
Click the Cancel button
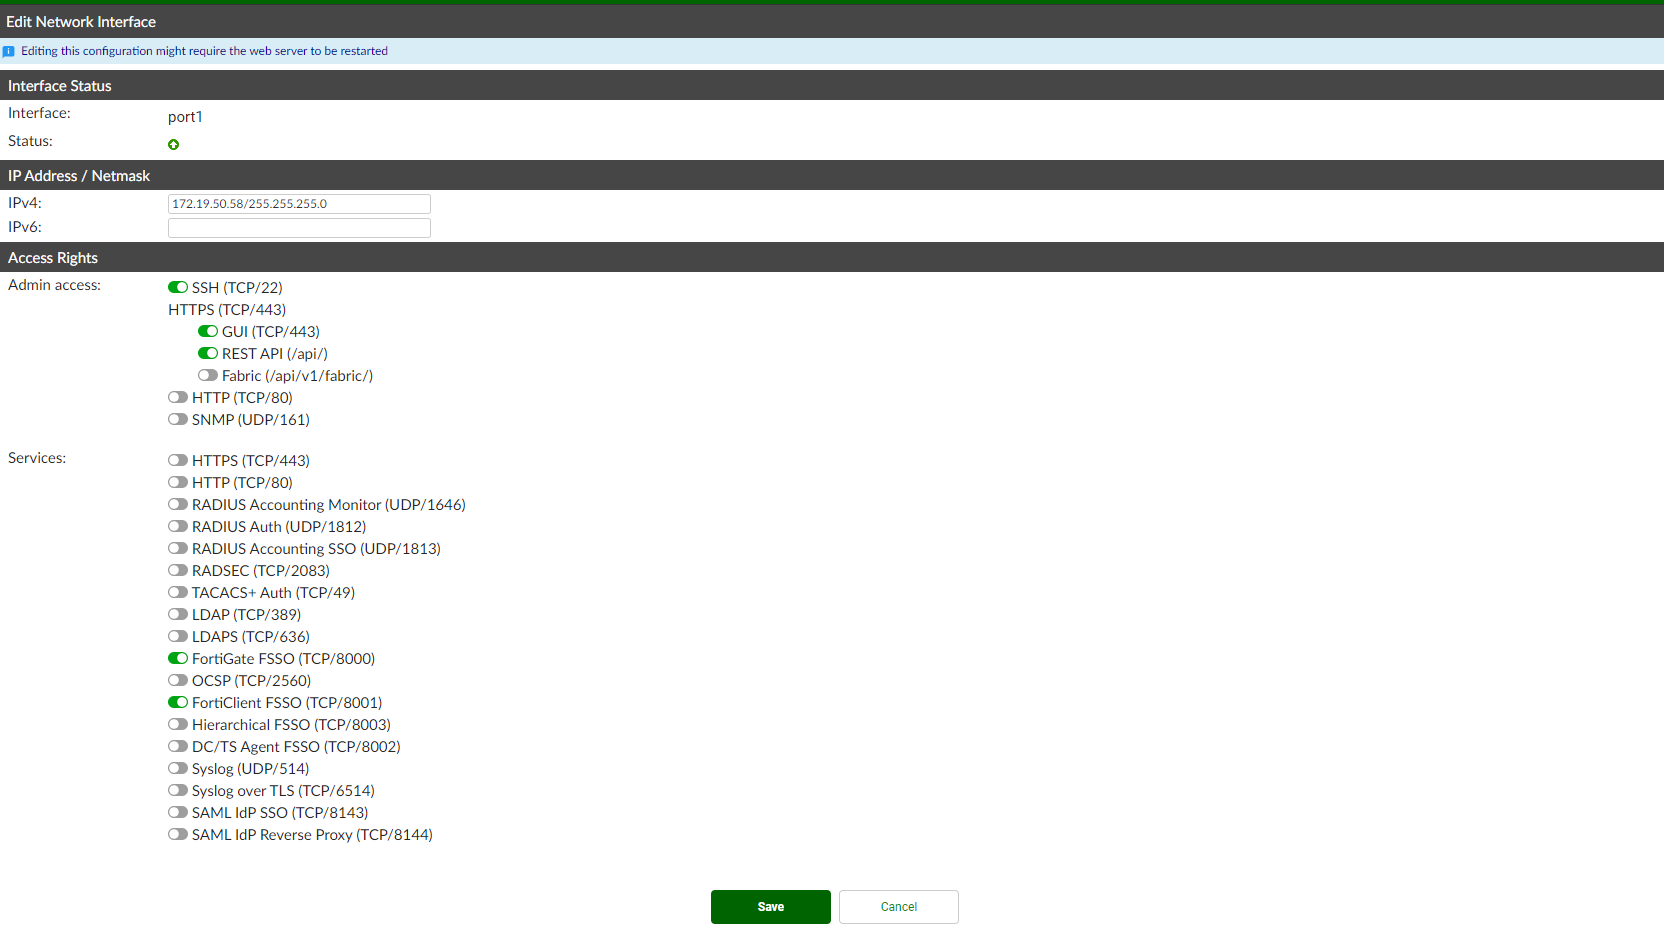pyautogui.click(x=898, y=906)
